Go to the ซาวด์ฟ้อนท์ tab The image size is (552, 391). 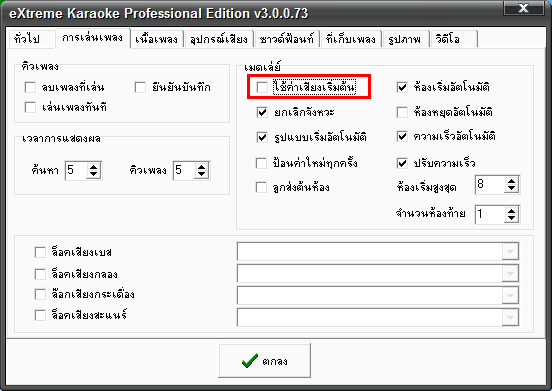[287, 38]
